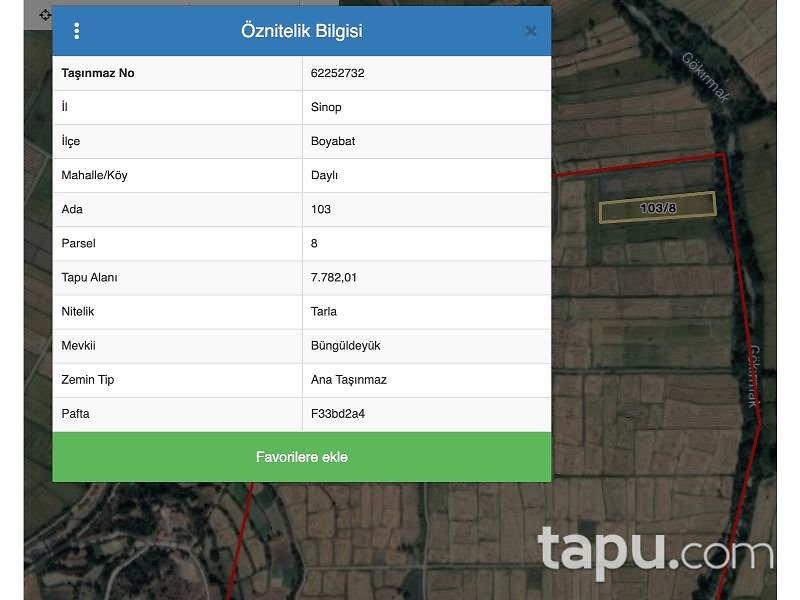Click the Parsel value 8
This screenshot has width=800, height=600.
(x=314, y=243)
